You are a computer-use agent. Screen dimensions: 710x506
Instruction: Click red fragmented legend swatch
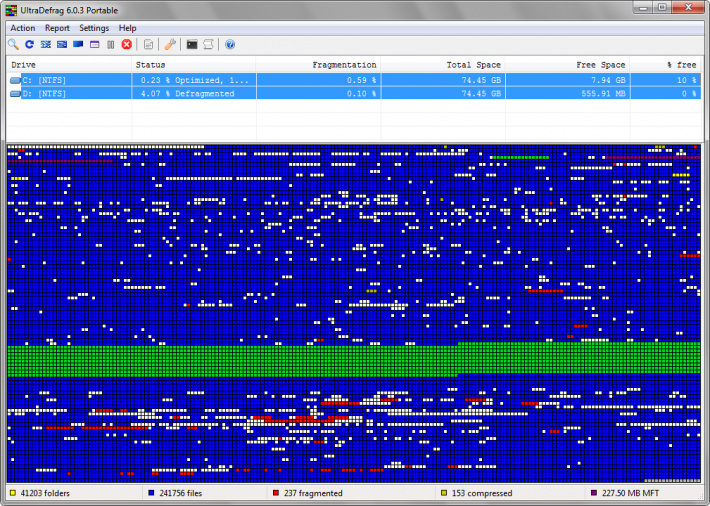(x=276, y=493)
